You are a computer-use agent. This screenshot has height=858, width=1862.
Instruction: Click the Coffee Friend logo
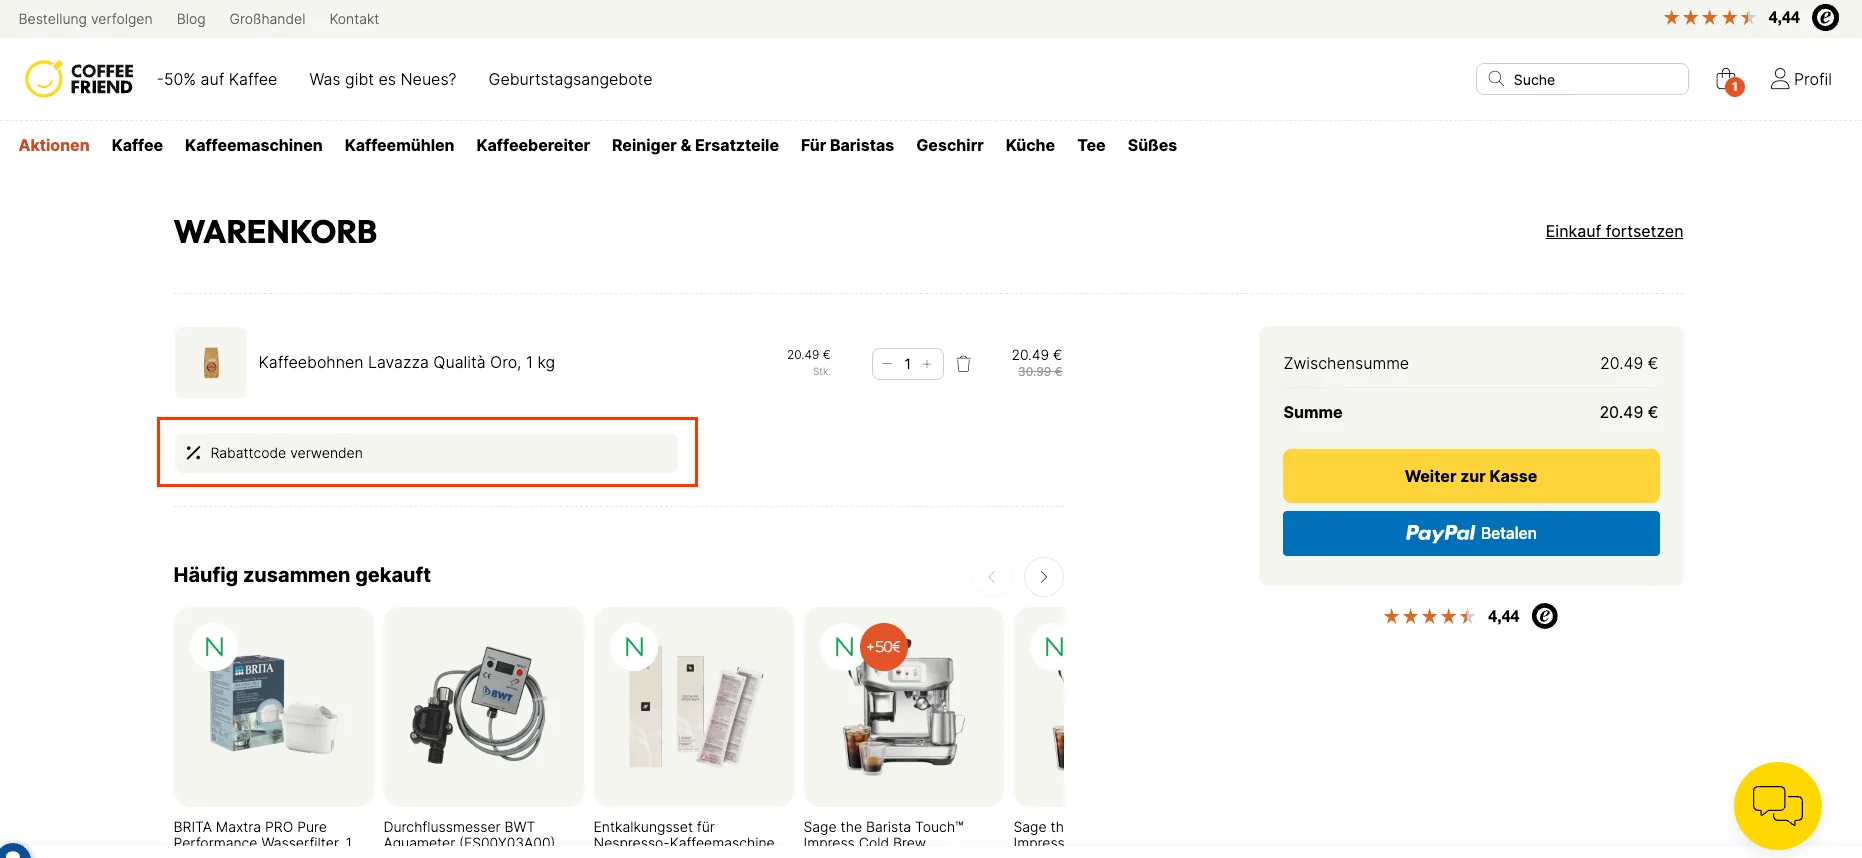pos(79,79)
